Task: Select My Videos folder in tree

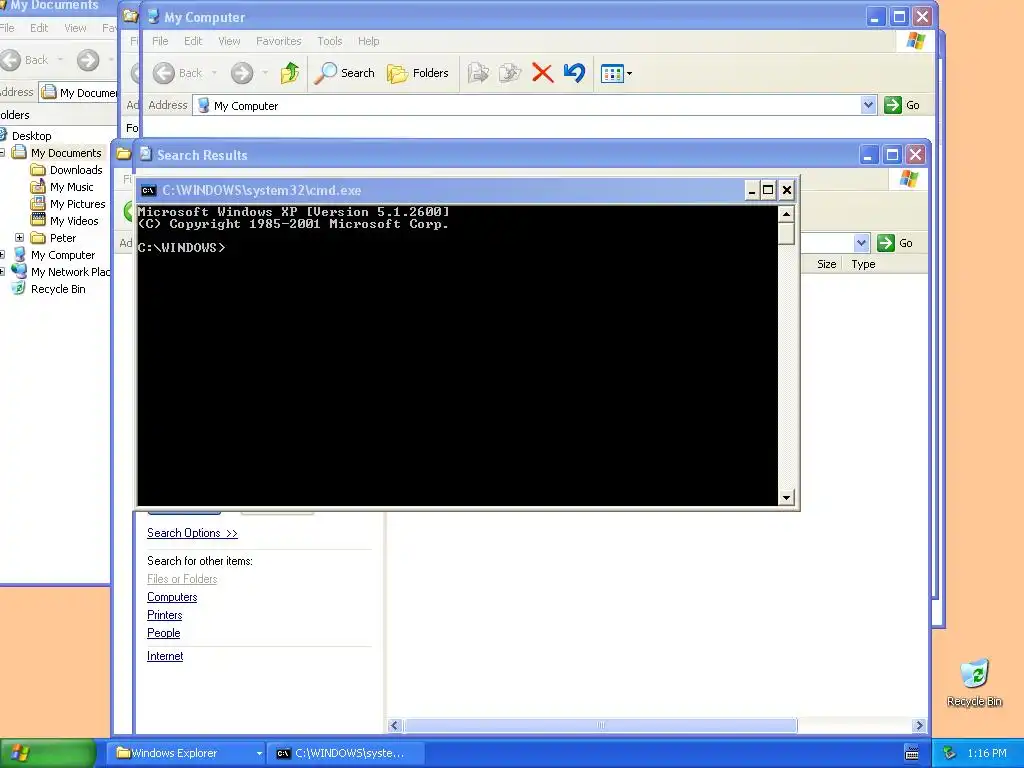Action: coord(74,221)
